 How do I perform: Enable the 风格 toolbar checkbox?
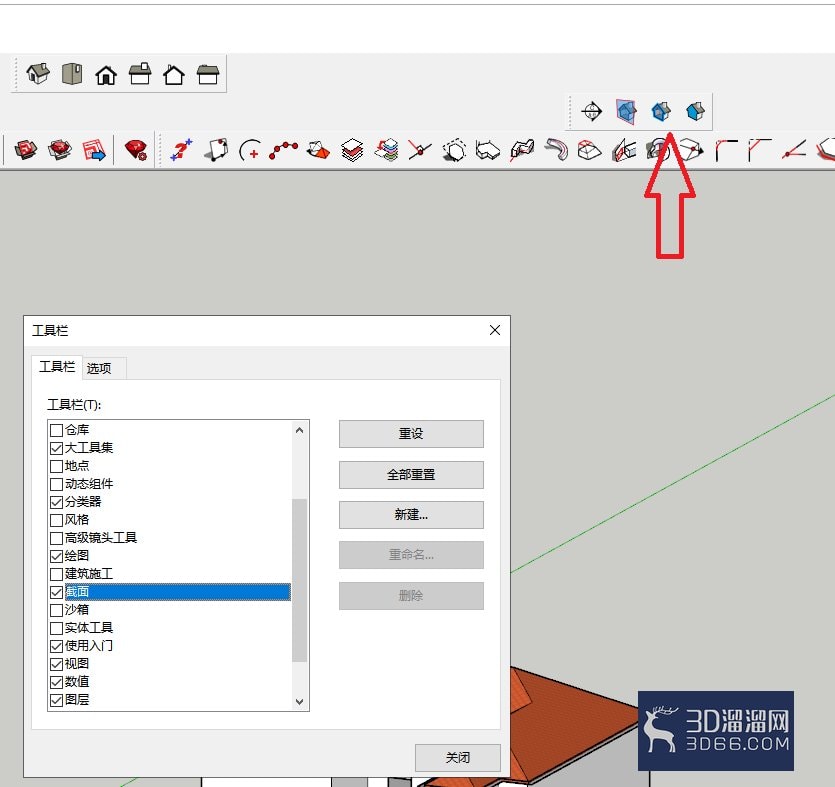tap(56, 520)
